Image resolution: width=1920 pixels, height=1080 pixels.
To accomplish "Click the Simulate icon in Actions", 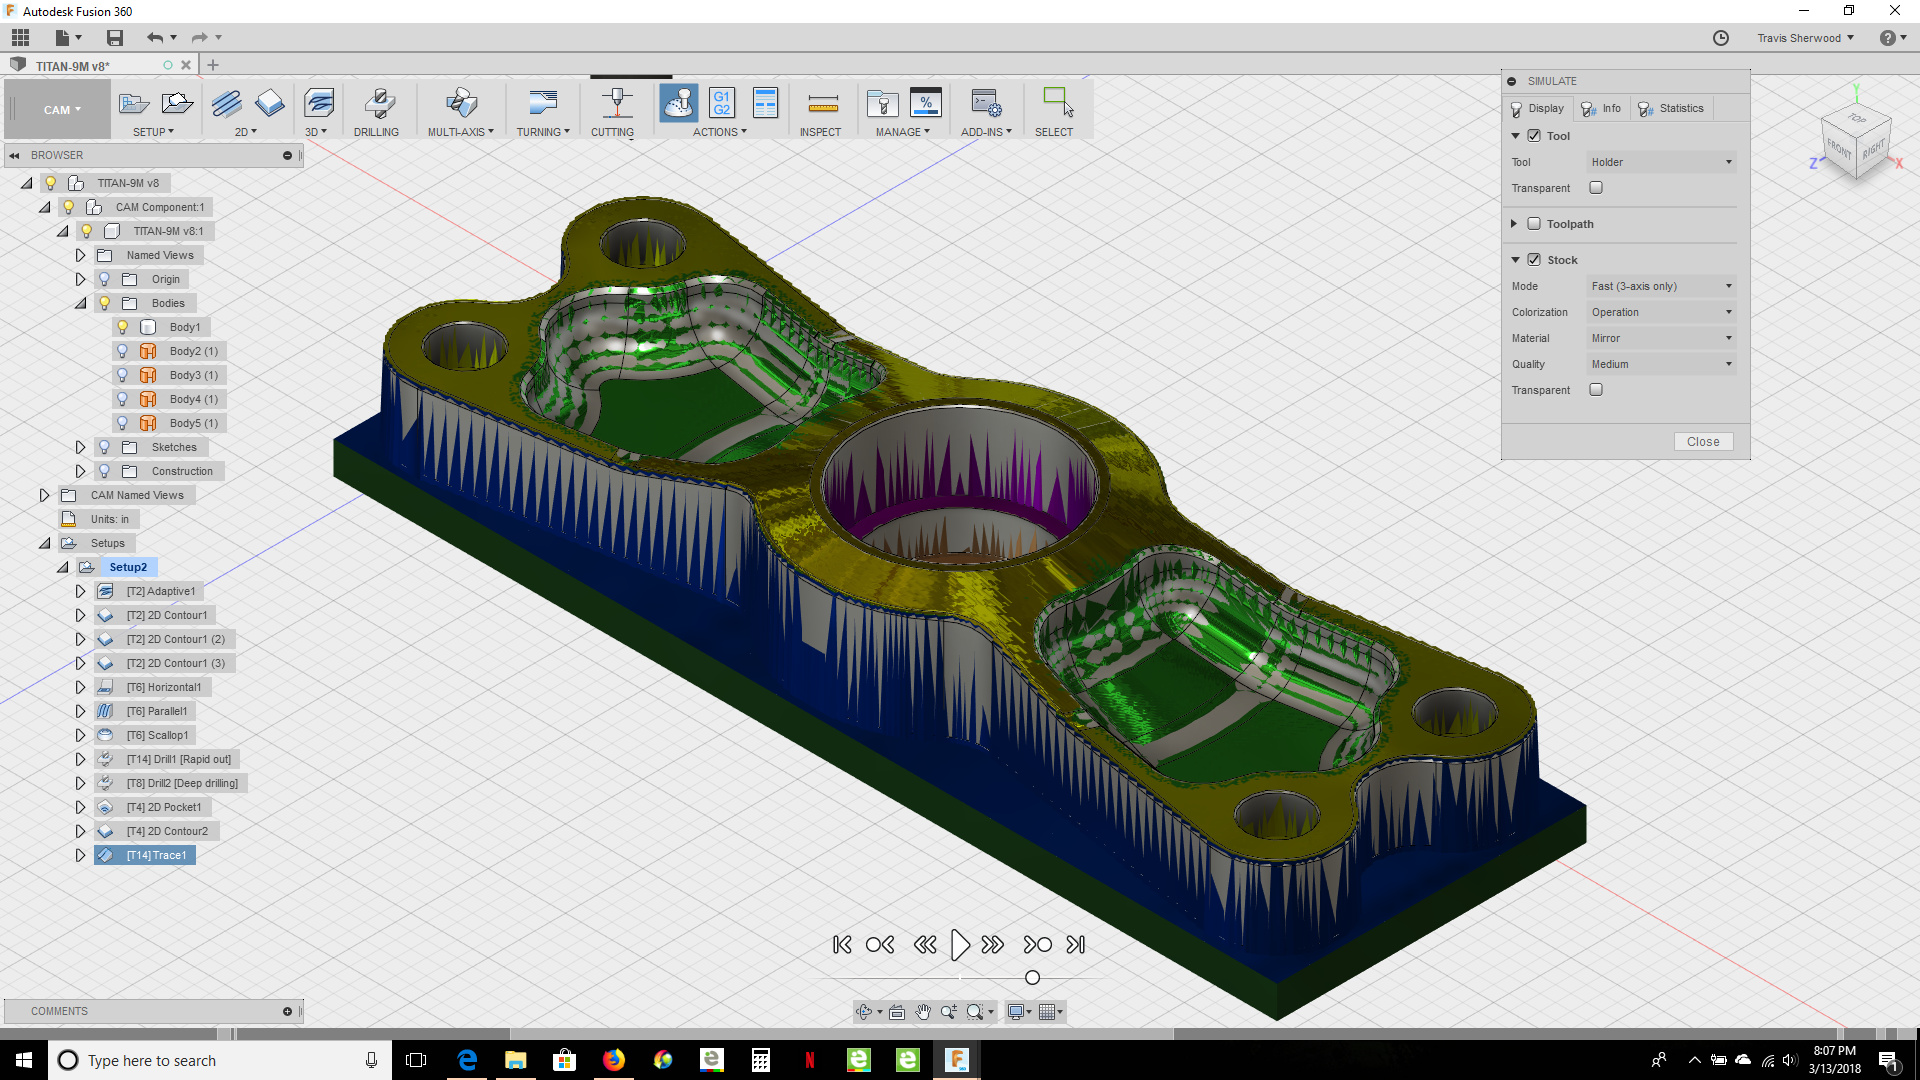I will click(x=678, y=103).
